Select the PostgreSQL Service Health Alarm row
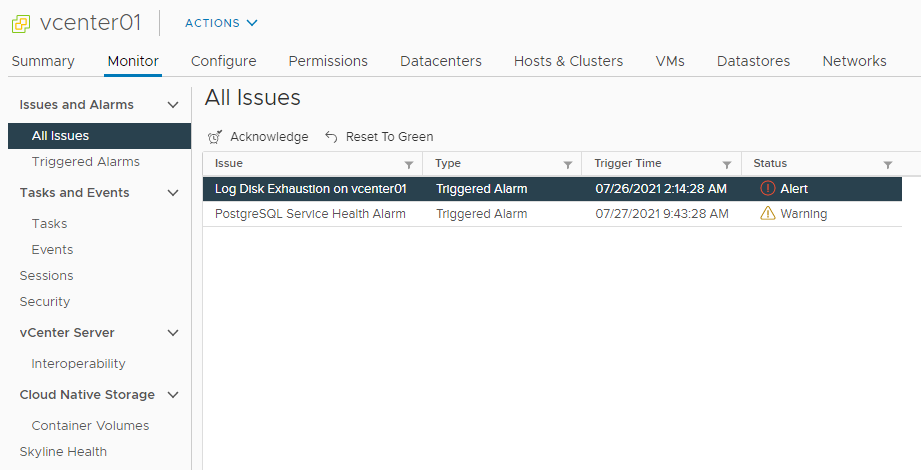 pyautogui.click(x=310, y=214)
